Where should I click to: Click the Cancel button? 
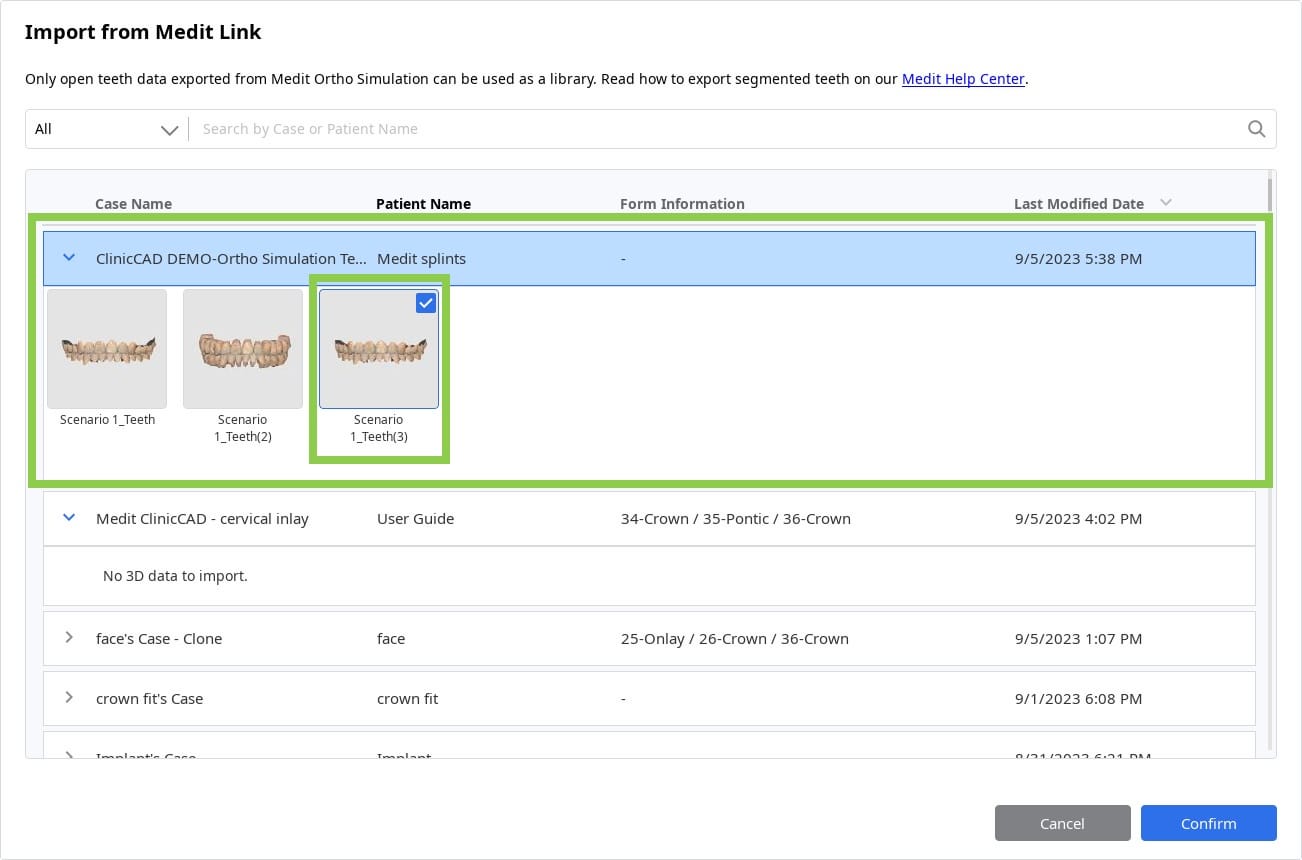point(1062,823)
